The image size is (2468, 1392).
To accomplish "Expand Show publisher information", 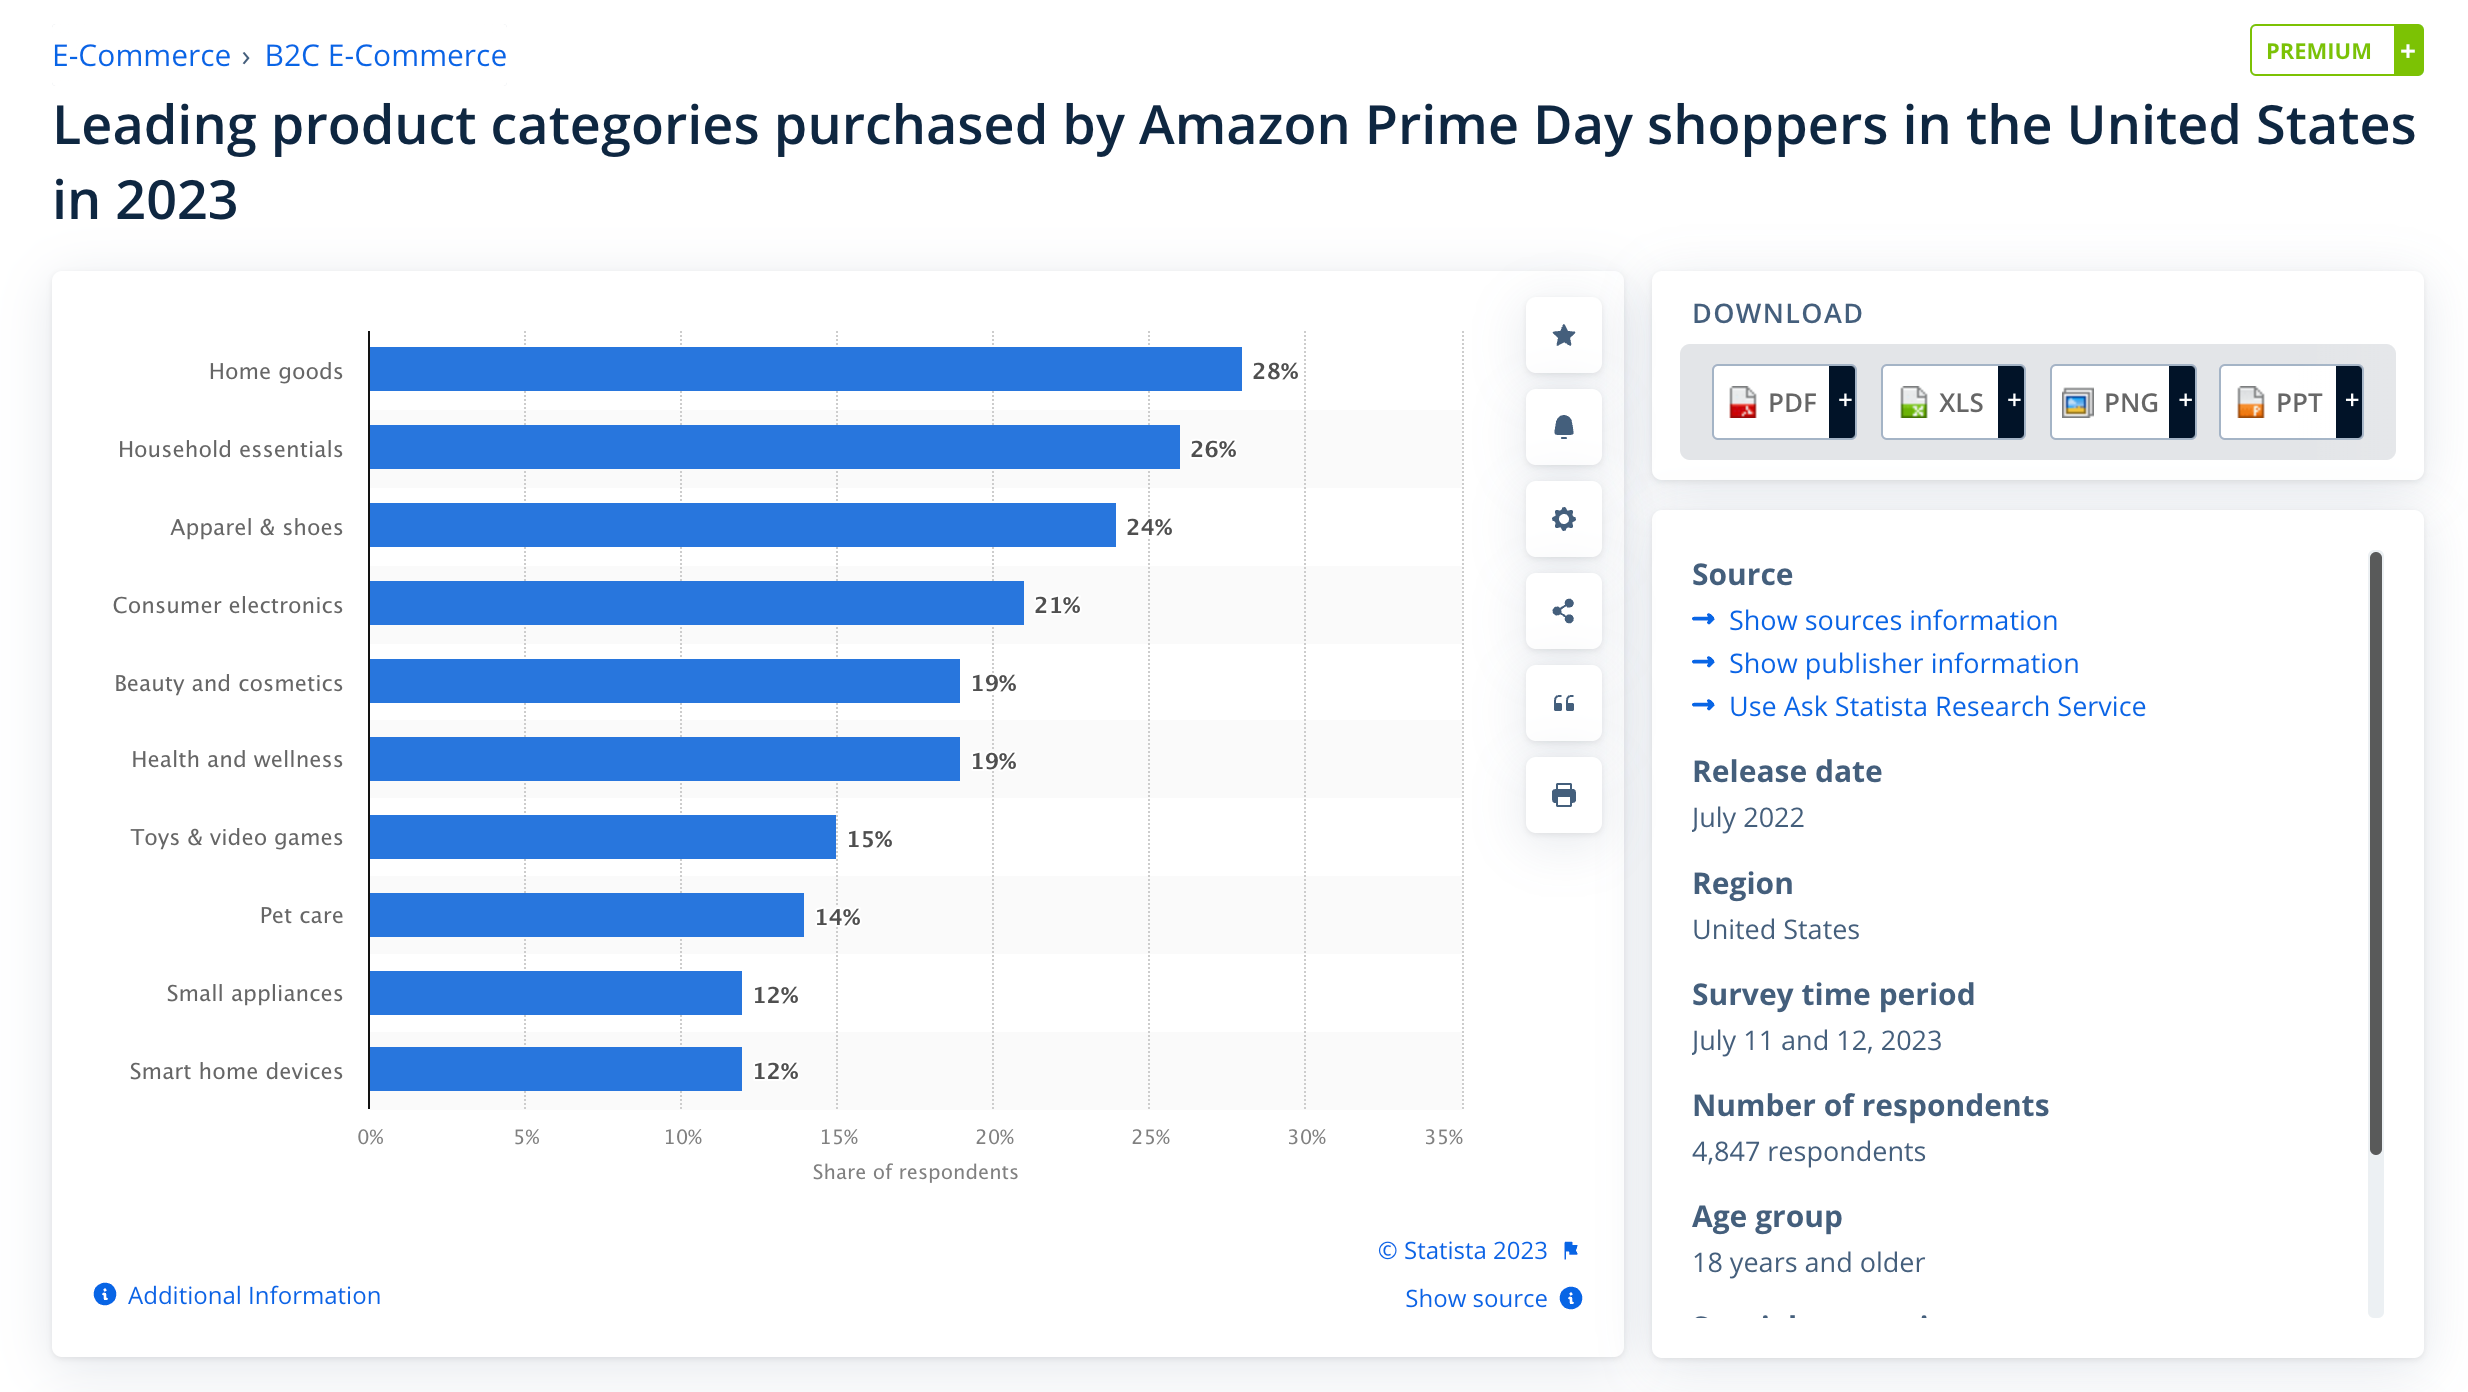I will coord(1903,663).
